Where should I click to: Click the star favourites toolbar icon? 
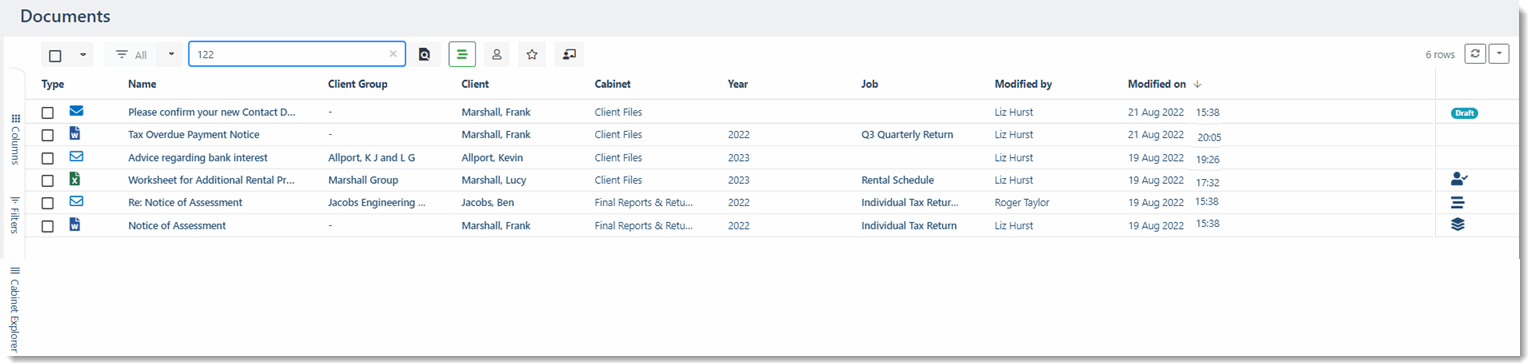click(x=532, y=55)
